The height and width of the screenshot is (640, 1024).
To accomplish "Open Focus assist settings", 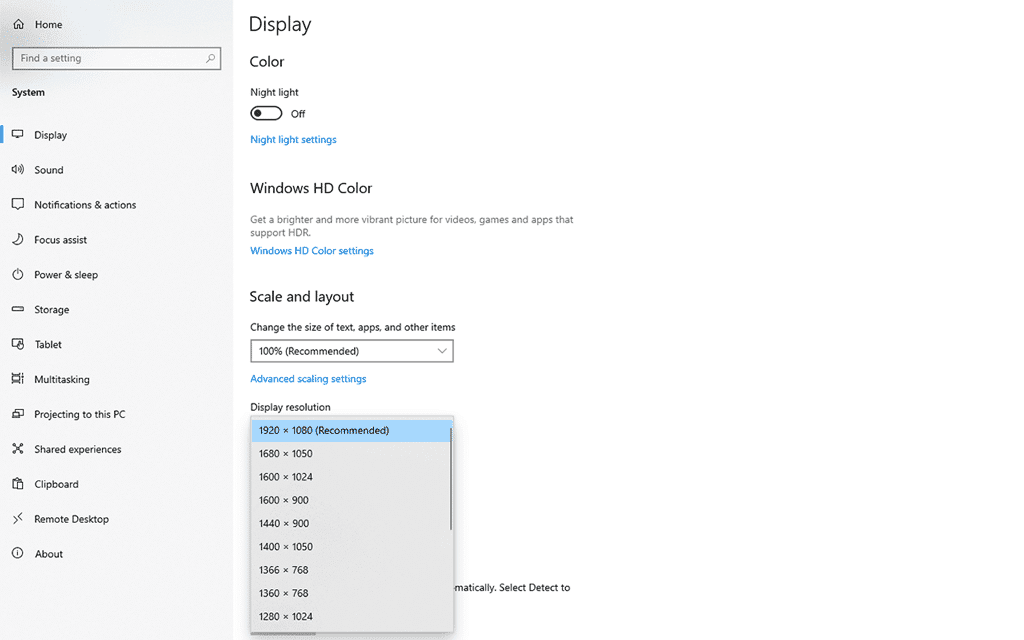I will (19, 239).
